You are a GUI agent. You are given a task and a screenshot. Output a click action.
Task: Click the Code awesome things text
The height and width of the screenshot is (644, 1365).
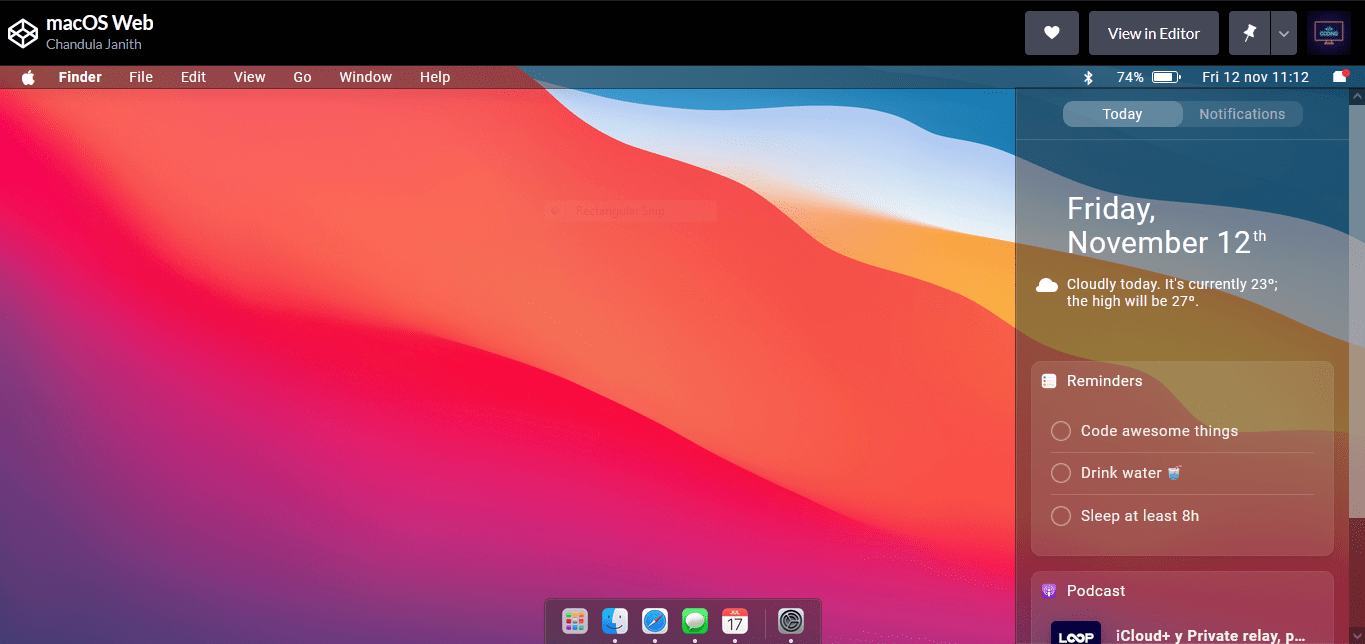1159,431
